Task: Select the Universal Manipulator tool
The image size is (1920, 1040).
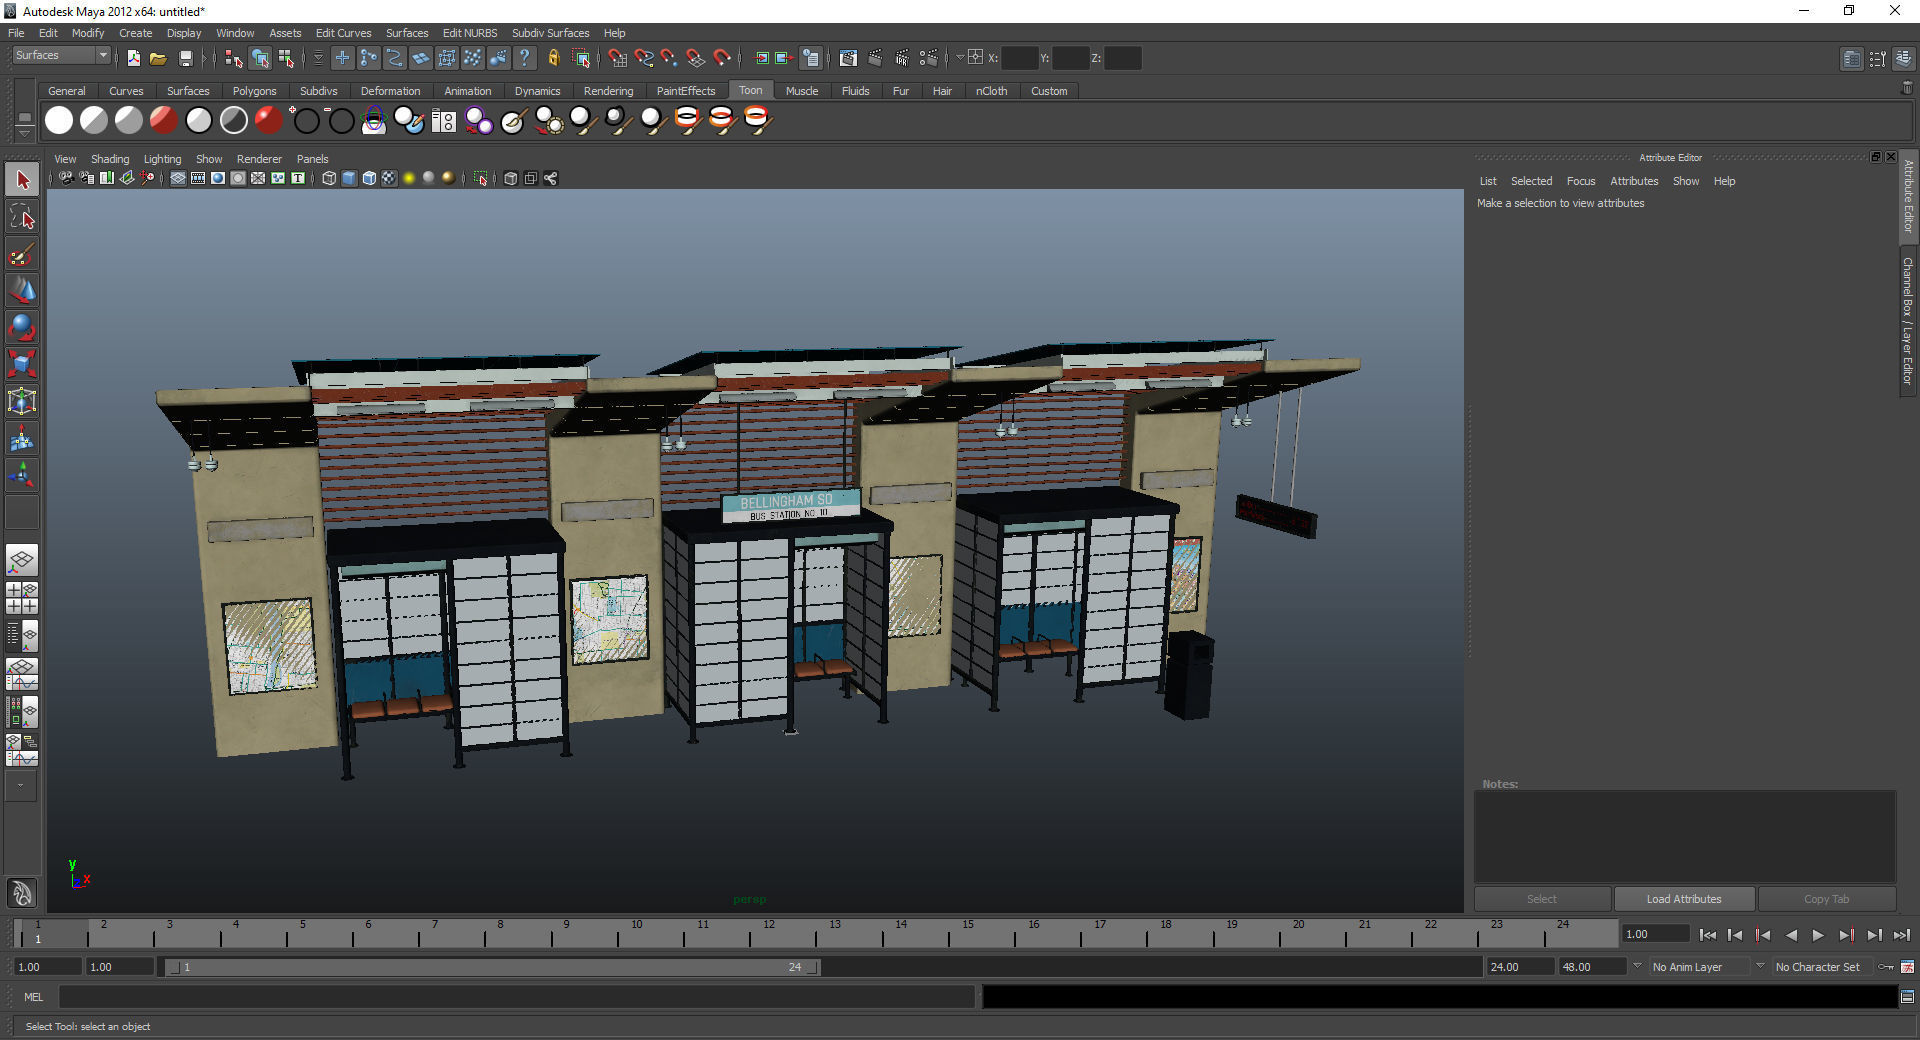Action: [x=22, y=401]
